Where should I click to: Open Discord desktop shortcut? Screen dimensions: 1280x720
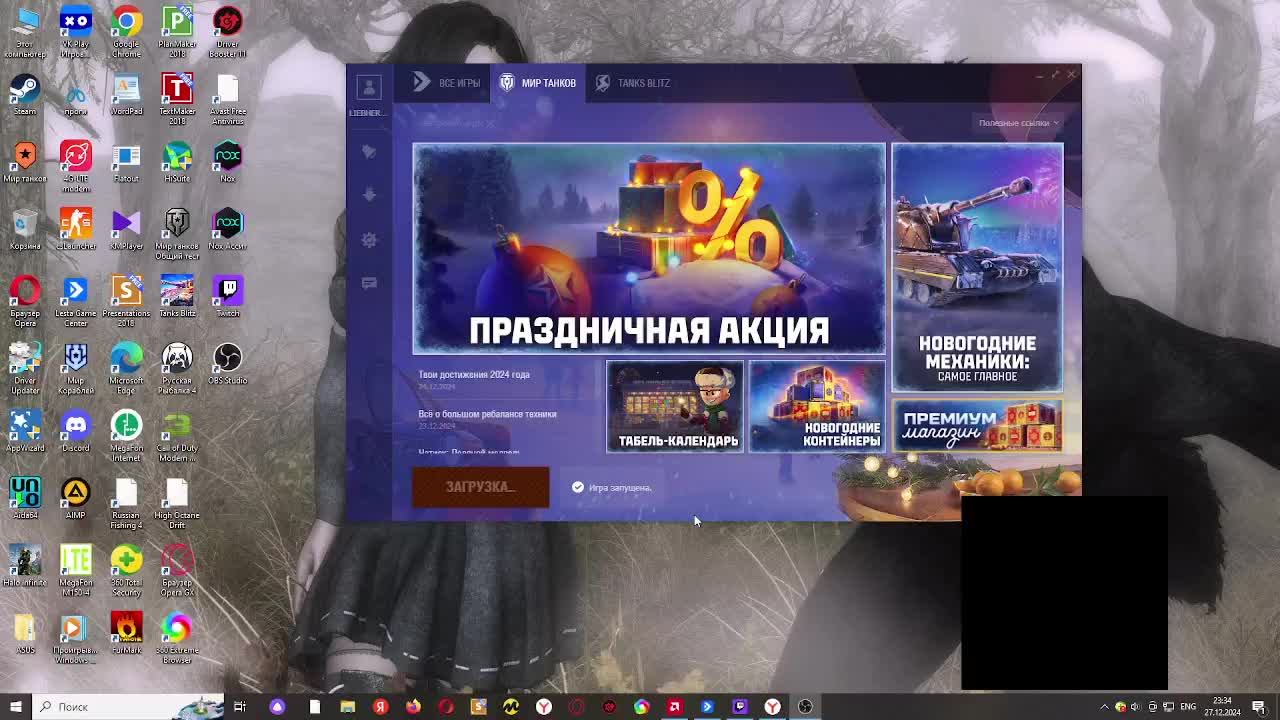(75, 430)
